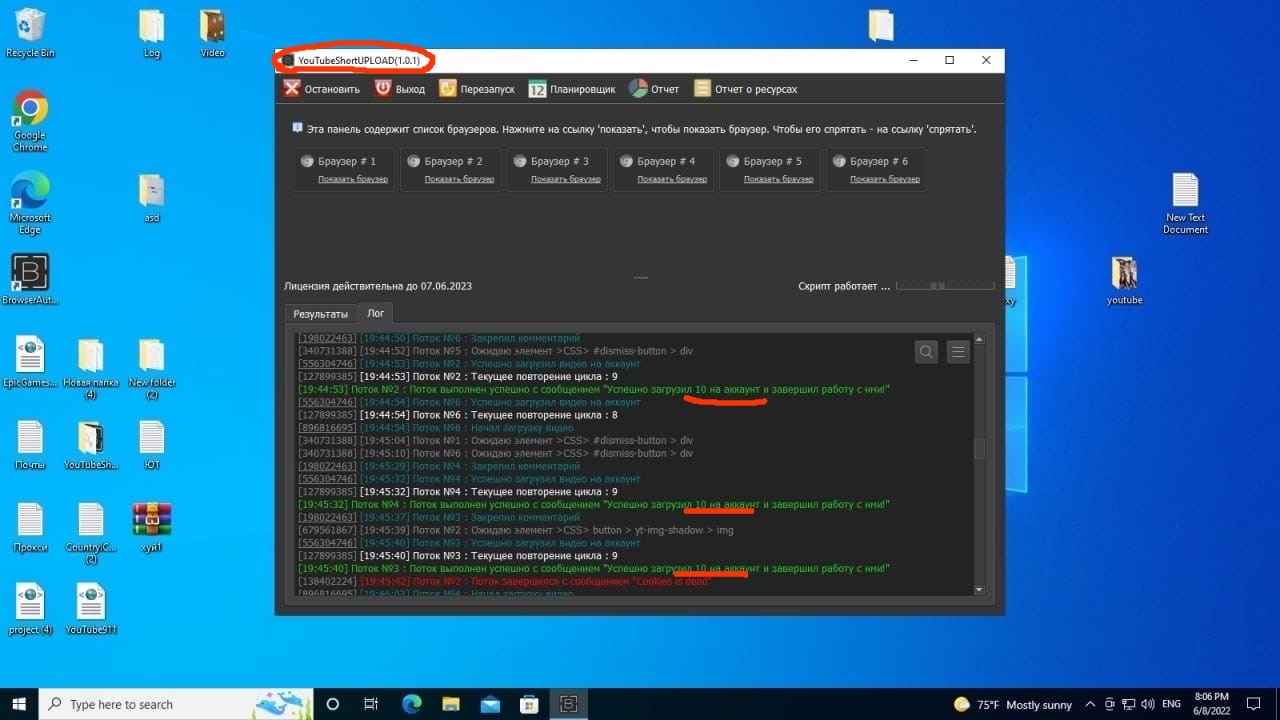
Task: Show browser for Браузер # 4
Action: point(672,179)
